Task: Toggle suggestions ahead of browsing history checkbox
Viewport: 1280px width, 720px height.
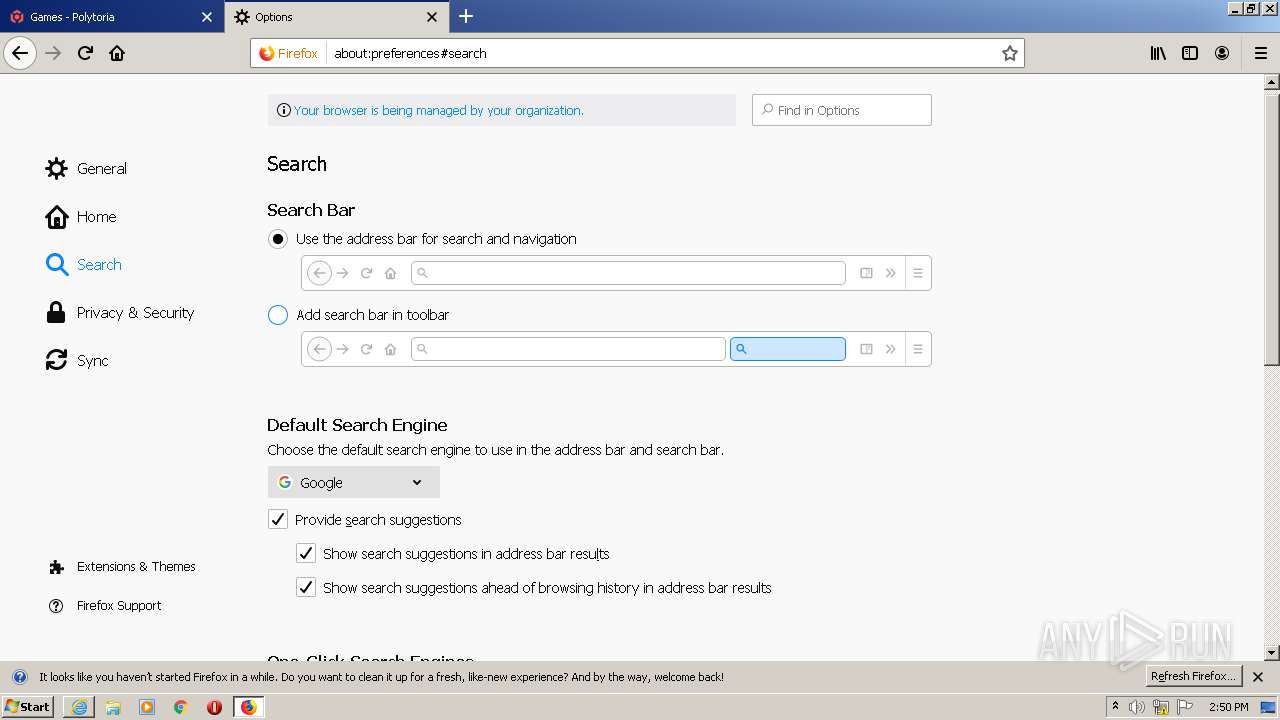Action: [x=306, y=587]
